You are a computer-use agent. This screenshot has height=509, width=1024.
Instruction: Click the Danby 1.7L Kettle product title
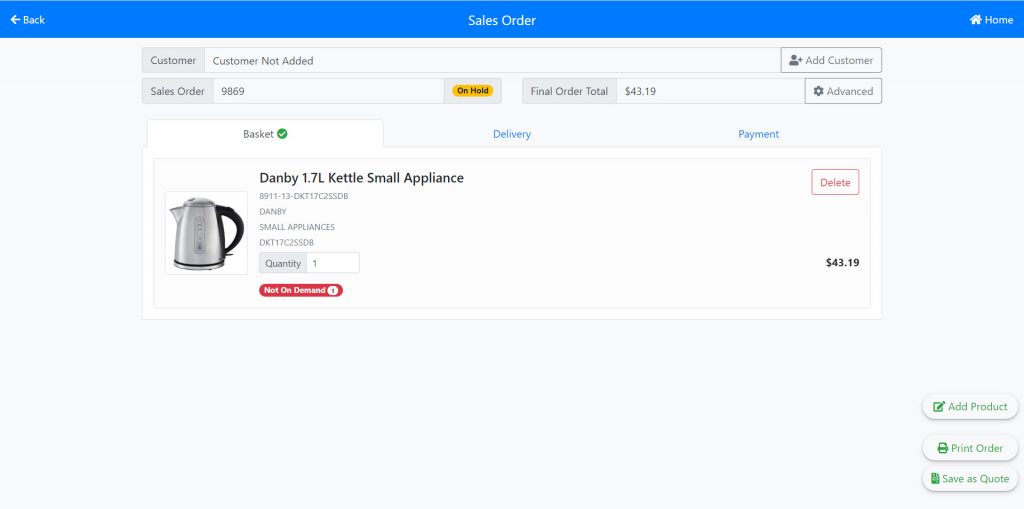coord(361,178)
